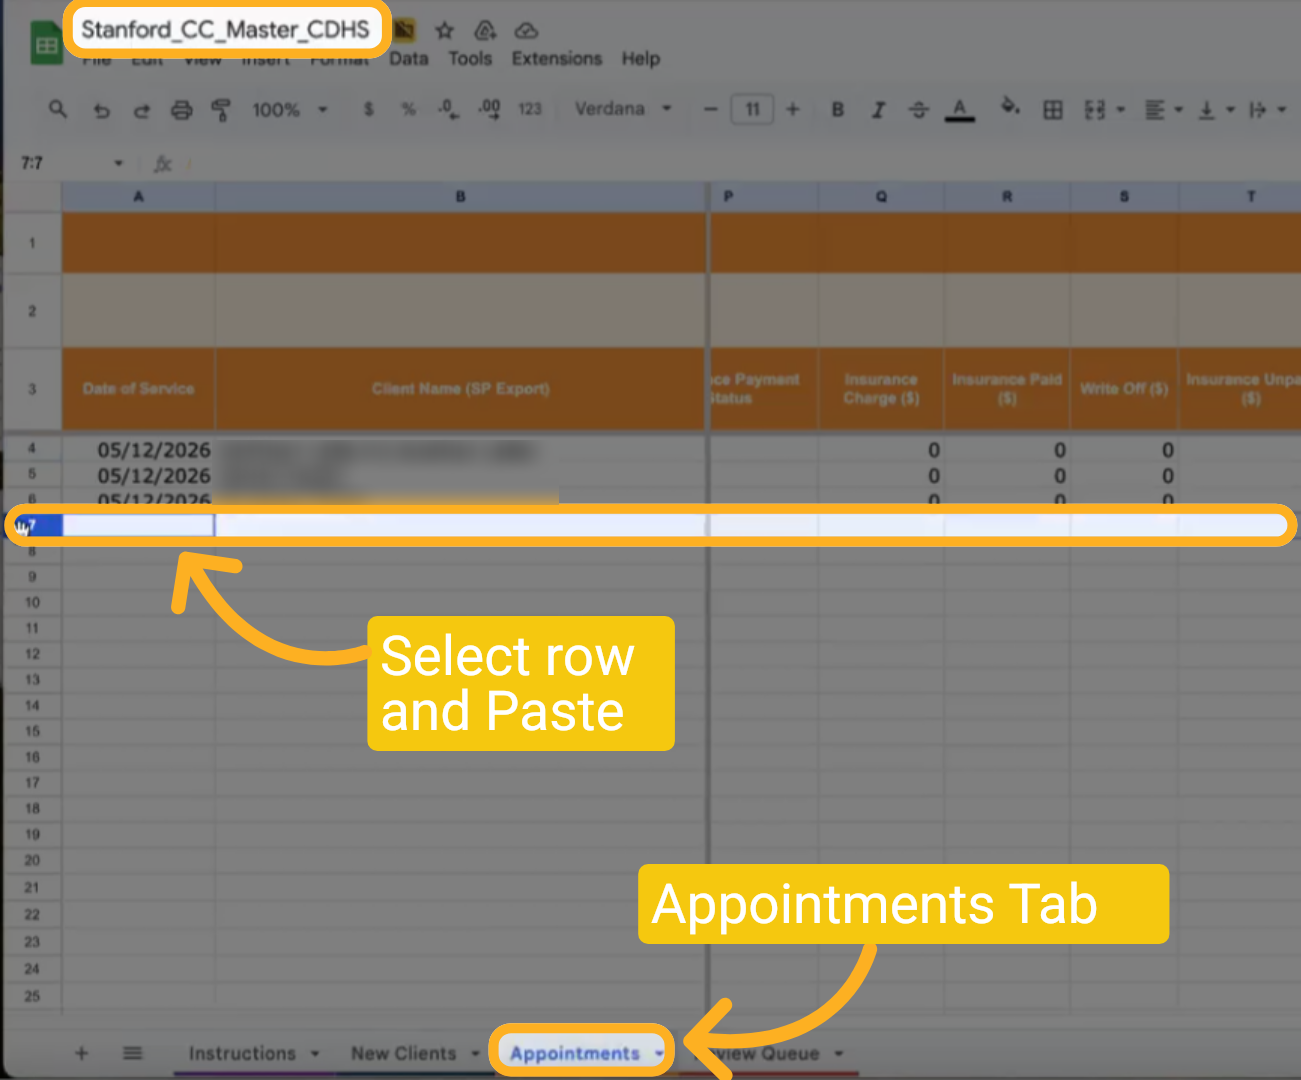Open the zoom 100% dropdown
The image size is (1301, 1080).
[x=290, y=109]
